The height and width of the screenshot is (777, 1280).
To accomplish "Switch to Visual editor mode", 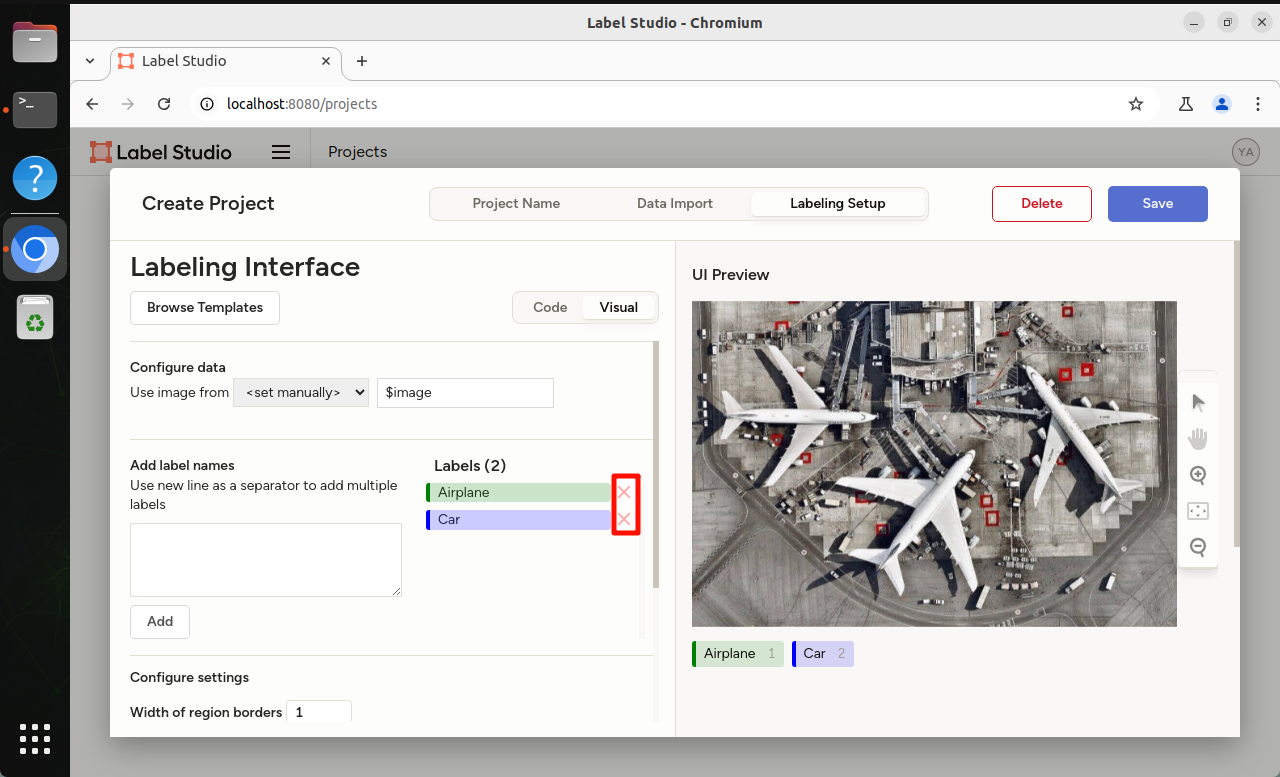I will click(619, 307).
